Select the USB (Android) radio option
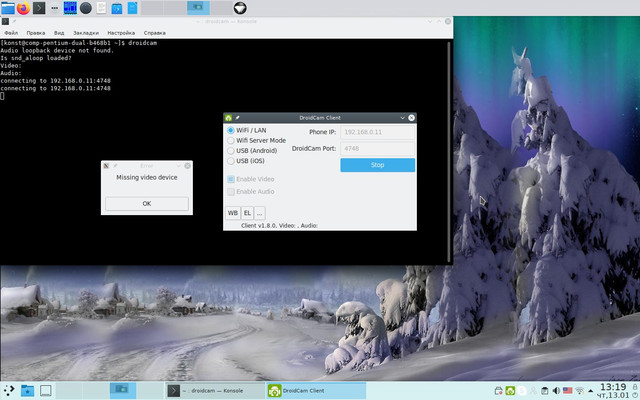Viewport: 640px width, 400px height. coord(252,151)
